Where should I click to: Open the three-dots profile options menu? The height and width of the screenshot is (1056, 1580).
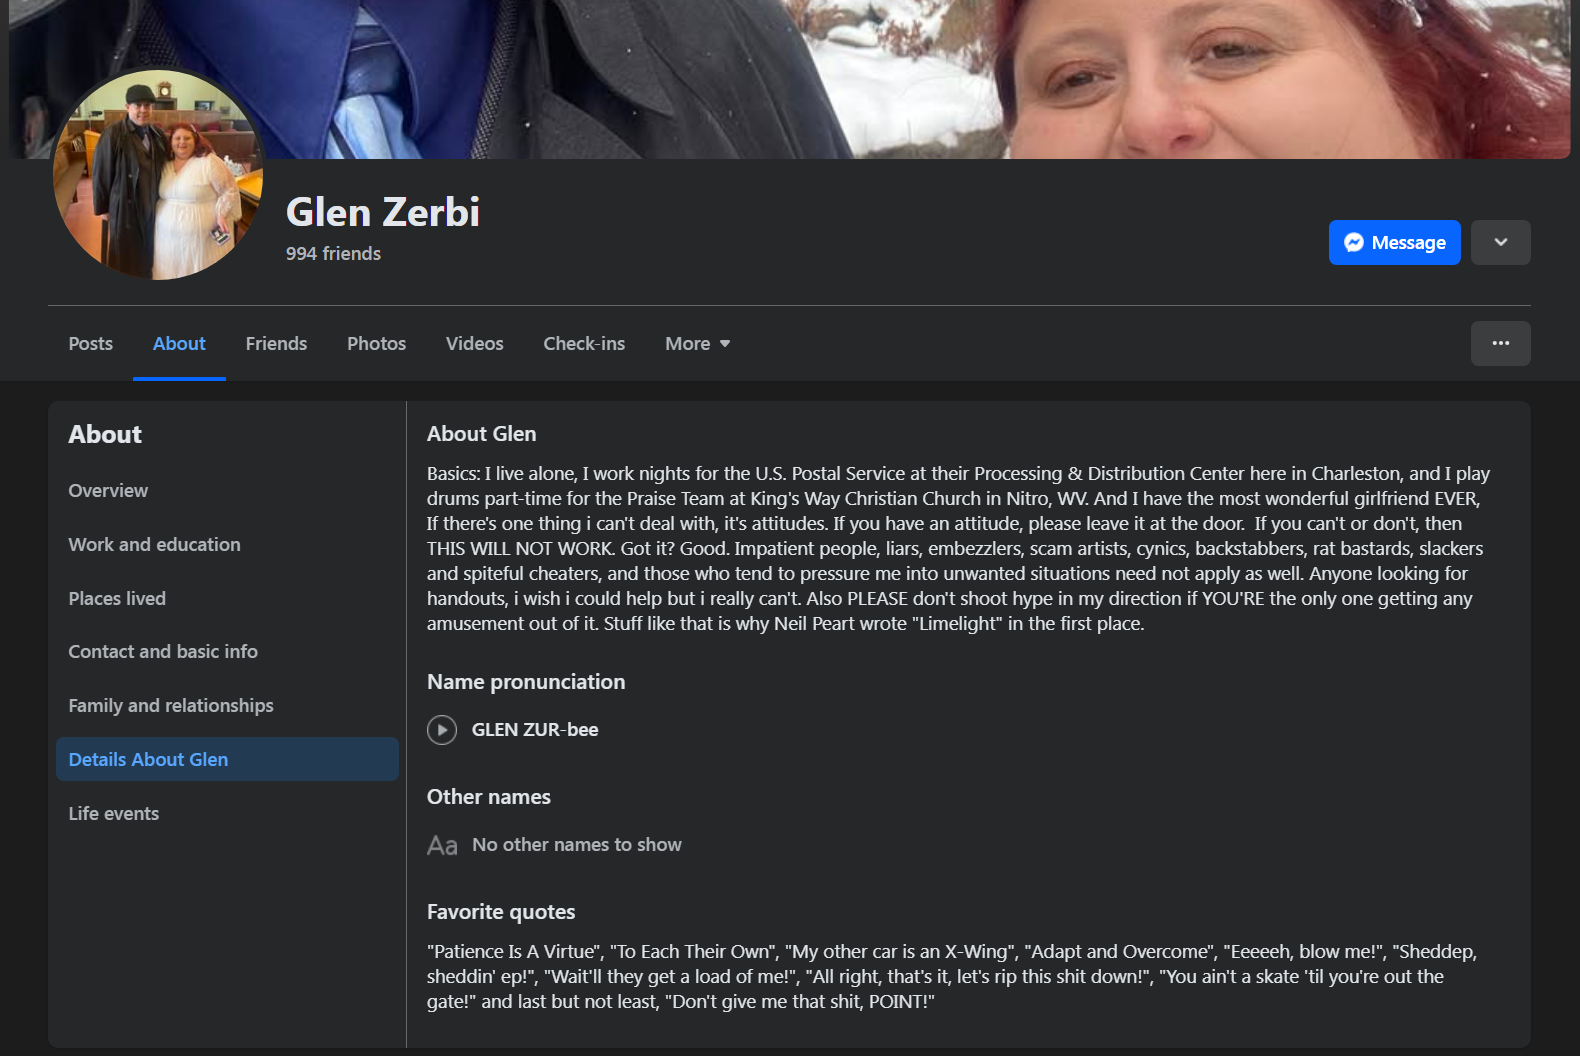point(1500,343)
